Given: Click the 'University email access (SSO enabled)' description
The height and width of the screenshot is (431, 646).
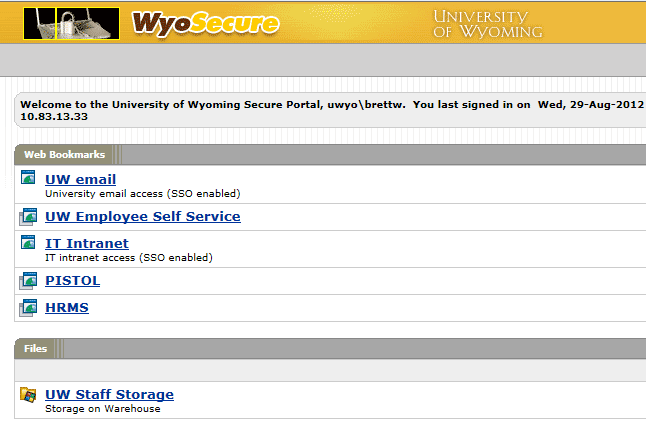Looking at the screenshot, I should pyautogui.click(x=143, y=194).
